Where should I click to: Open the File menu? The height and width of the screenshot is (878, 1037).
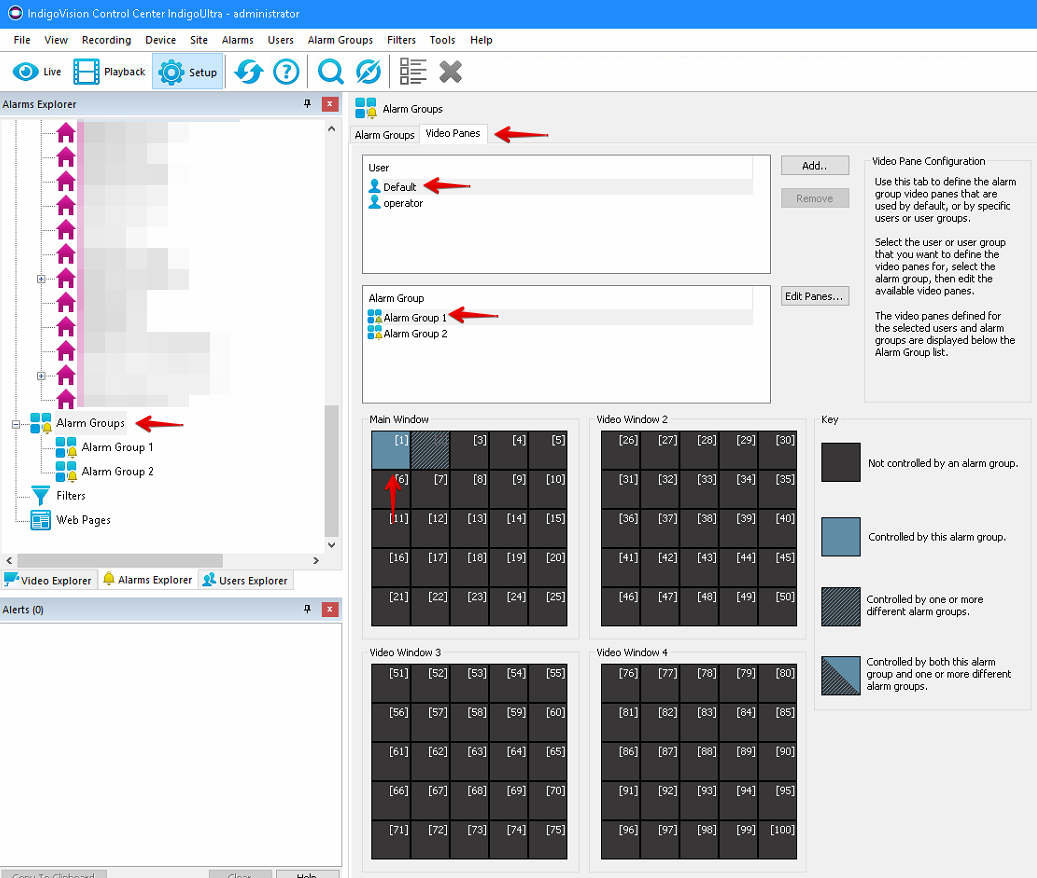pos(22,40)
